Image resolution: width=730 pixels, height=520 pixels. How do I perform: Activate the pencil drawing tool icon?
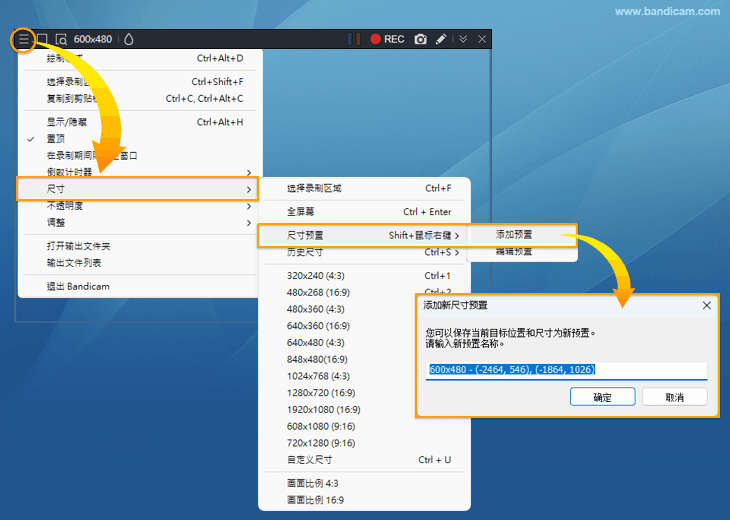pyautogui.click(x=441, y=39)
